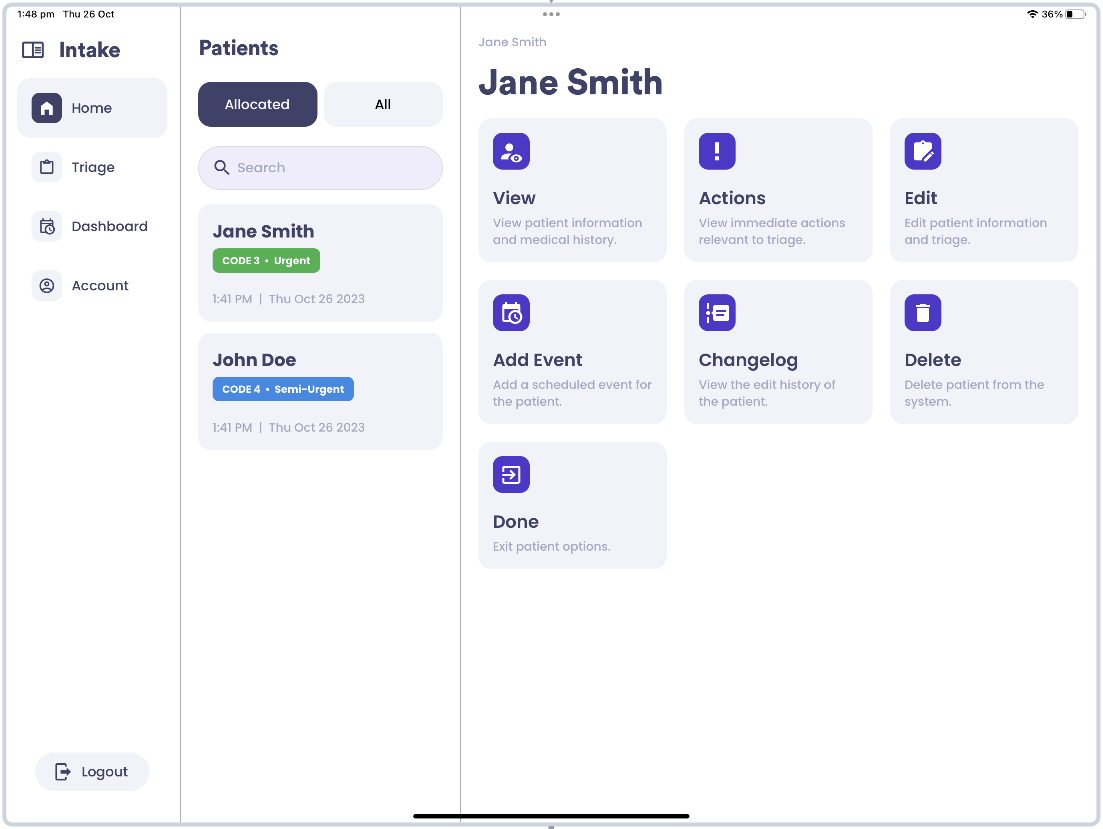Viewport: 1103px width, 829px height.
Task: Tap the battery indicator icon
Action: point(1076,14)
